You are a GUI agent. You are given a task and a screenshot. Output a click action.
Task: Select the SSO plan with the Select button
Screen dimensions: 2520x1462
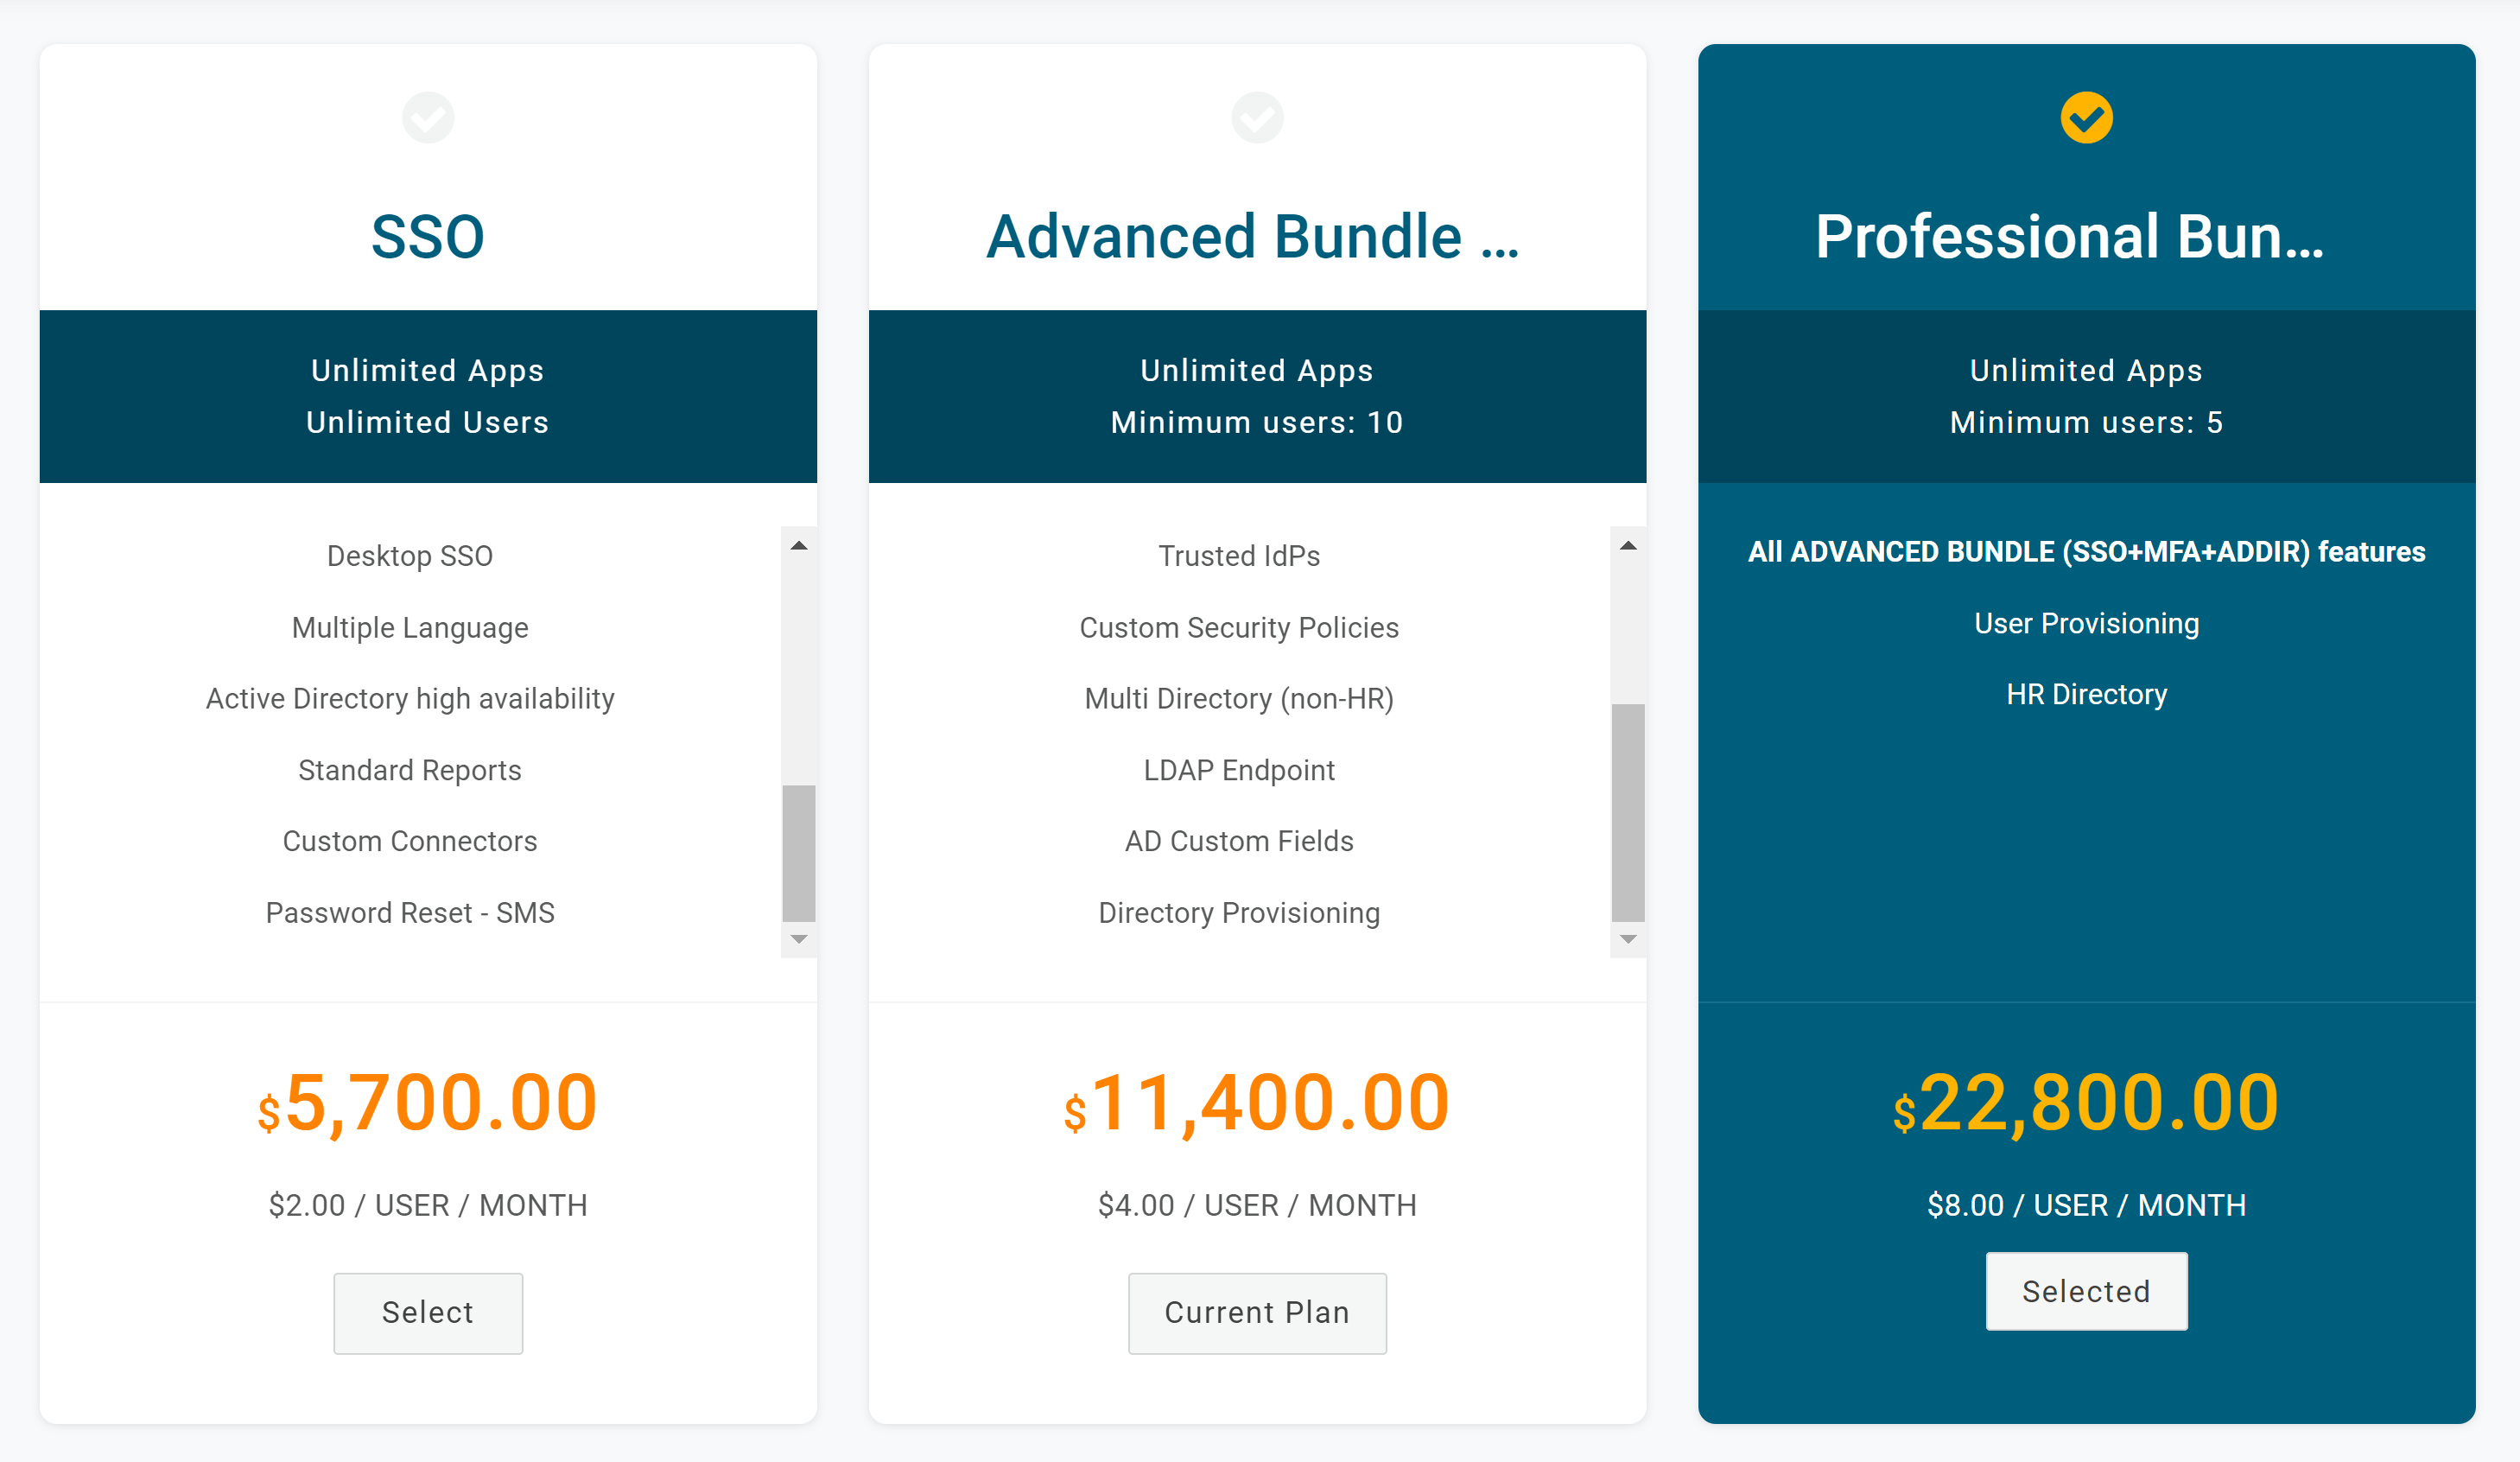(428, 1313)
